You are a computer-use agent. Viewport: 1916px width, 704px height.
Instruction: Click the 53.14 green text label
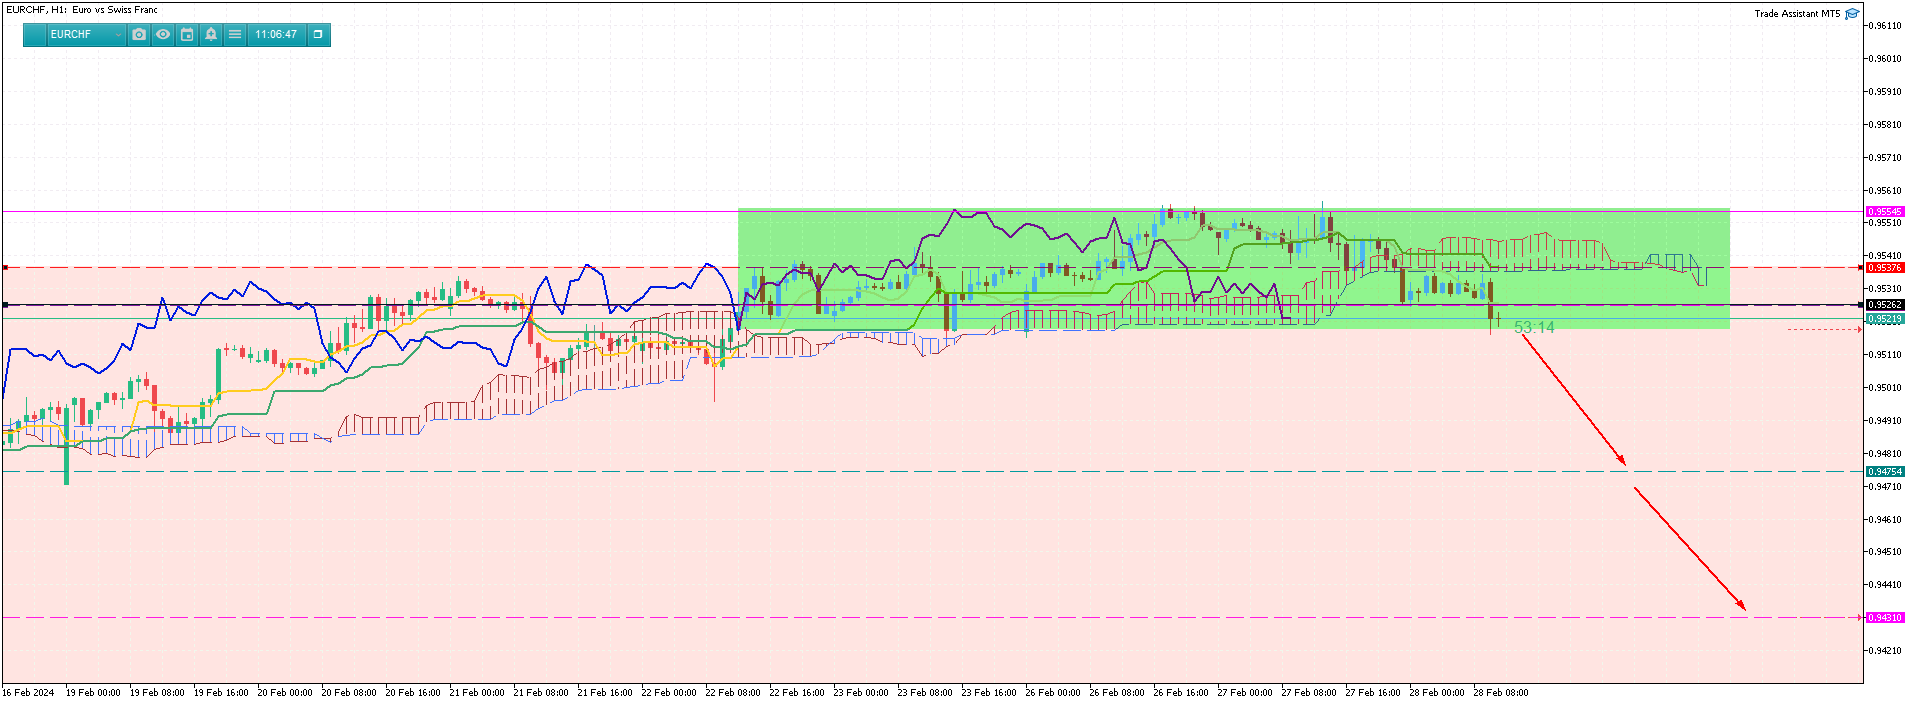[x=1534, y=328]
